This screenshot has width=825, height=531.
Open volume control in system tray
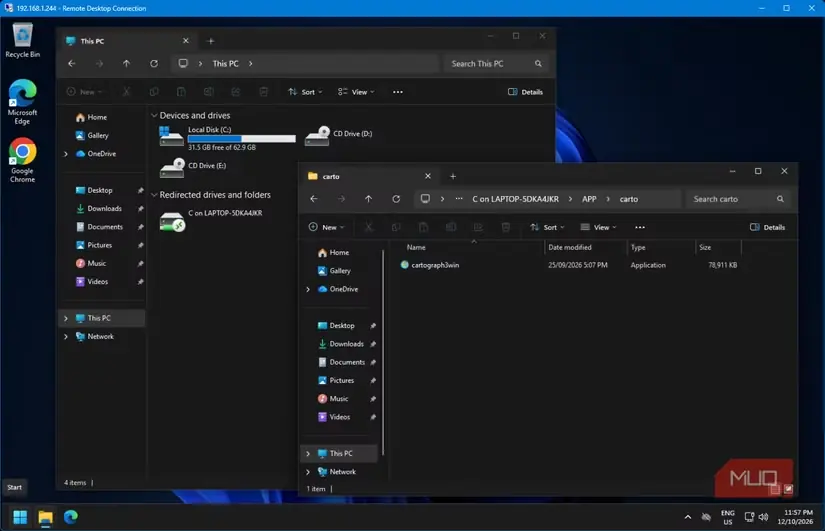pyautogui.click(x=763, y=517)
